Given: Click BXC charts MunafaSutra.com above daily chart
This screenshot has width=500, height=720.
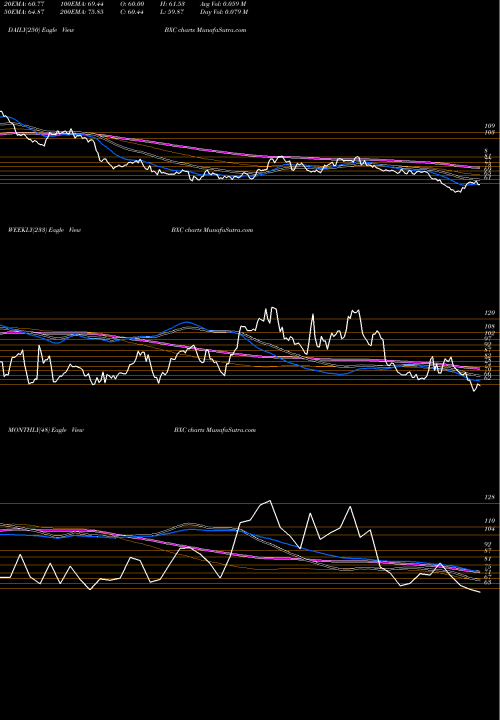Looking at the screenshot, I should [205, 30].
